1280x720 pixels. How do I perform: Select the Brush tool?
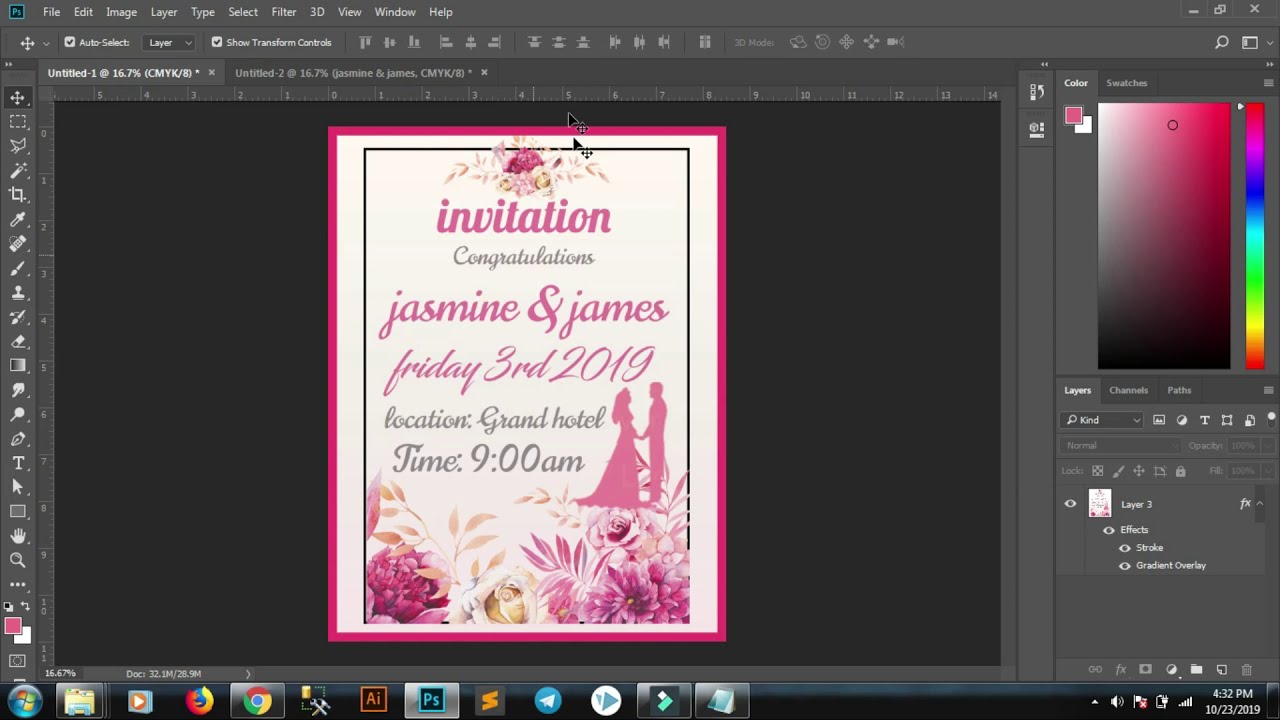(x=18, y=268)
